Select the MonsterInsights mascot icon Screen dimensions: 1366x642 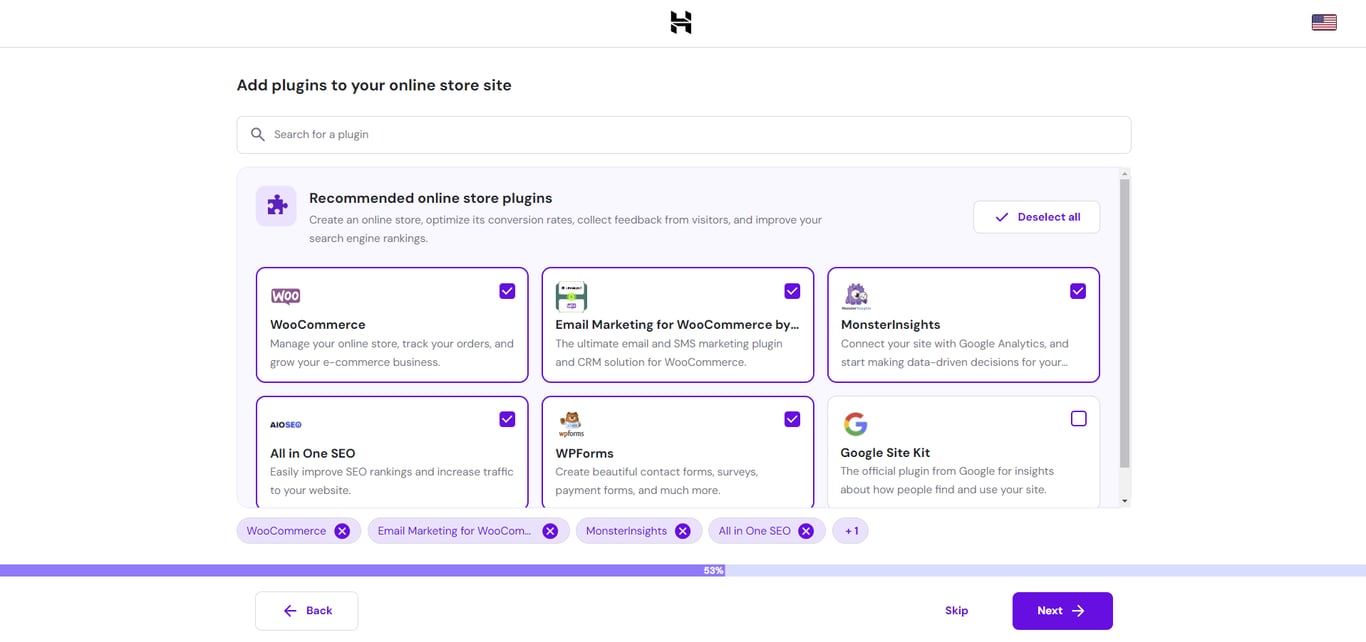[857, 295]
